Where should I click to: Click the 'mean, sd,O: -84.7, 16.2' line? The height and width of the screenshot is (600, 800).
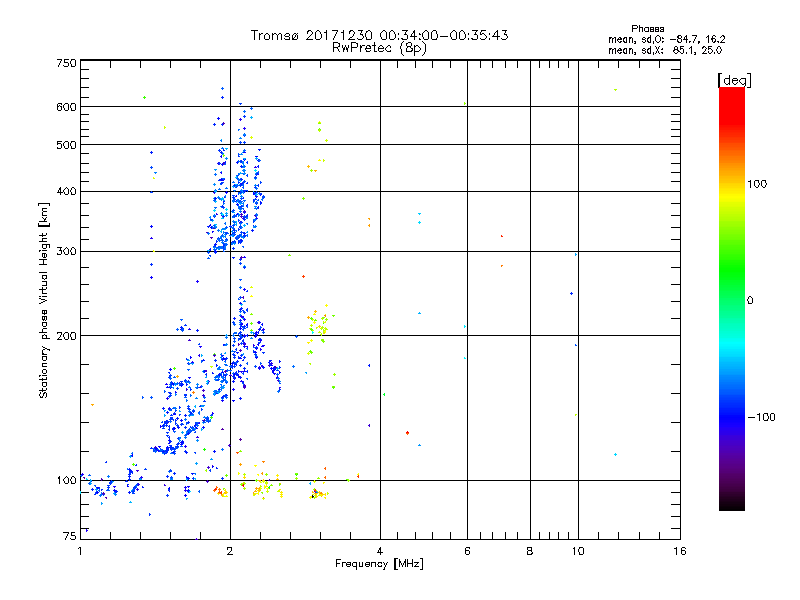[666, 39]
